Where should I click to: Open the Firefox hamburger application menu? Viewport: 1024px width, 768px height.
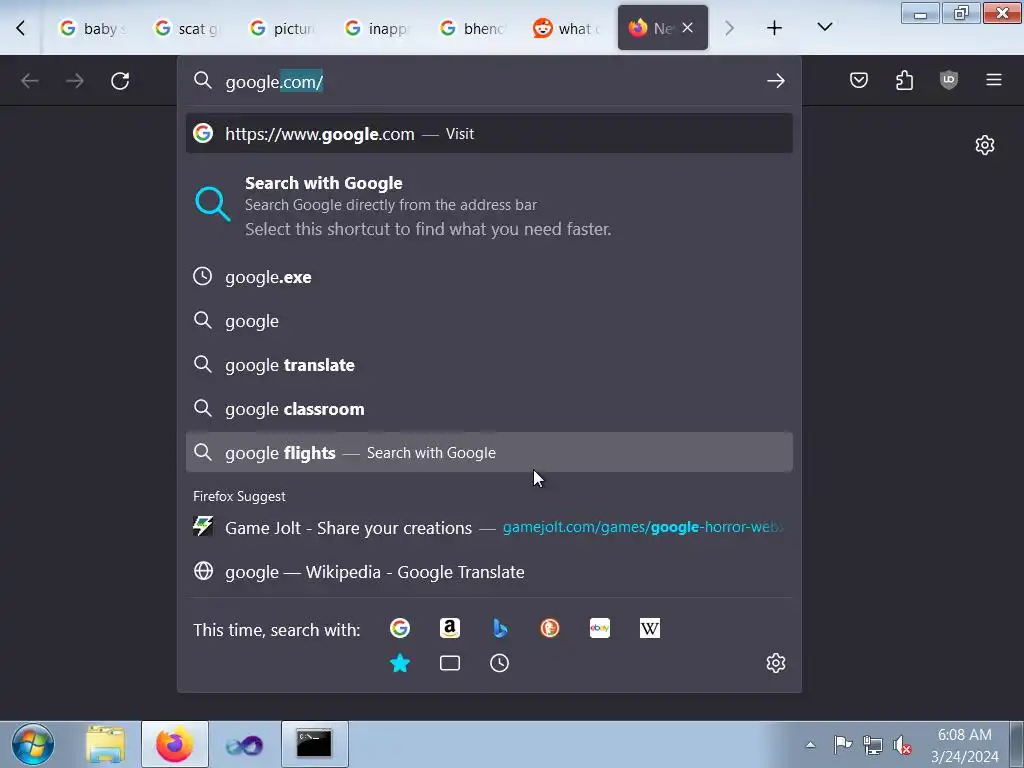(x=994, y=80)
